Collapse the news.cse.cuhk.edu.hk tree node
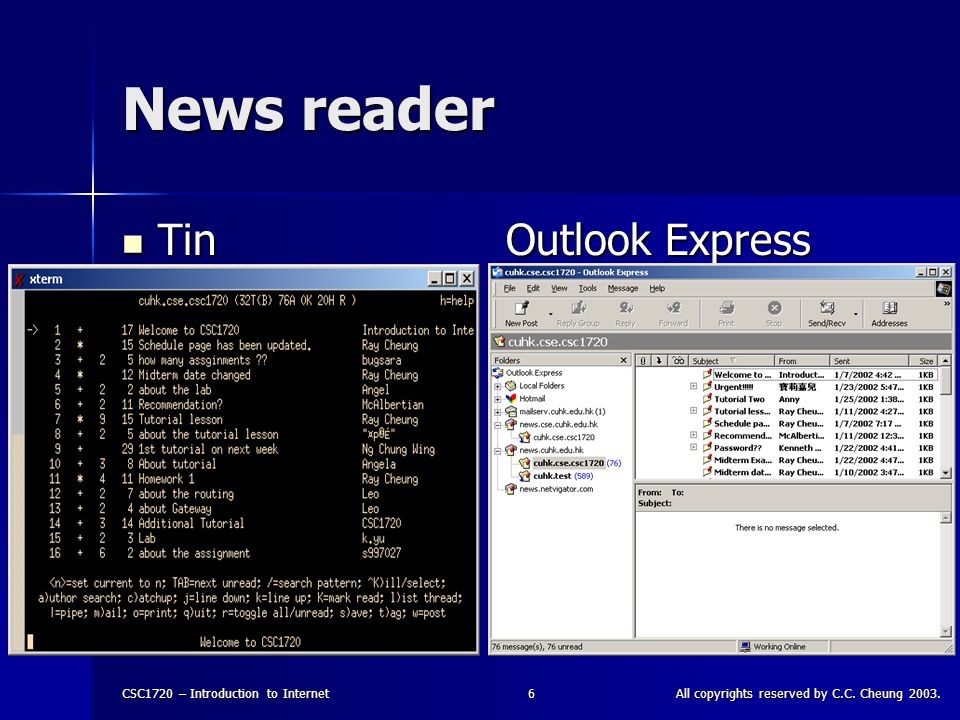Screen dimensions: 960x720 click(x=498, y=425)
